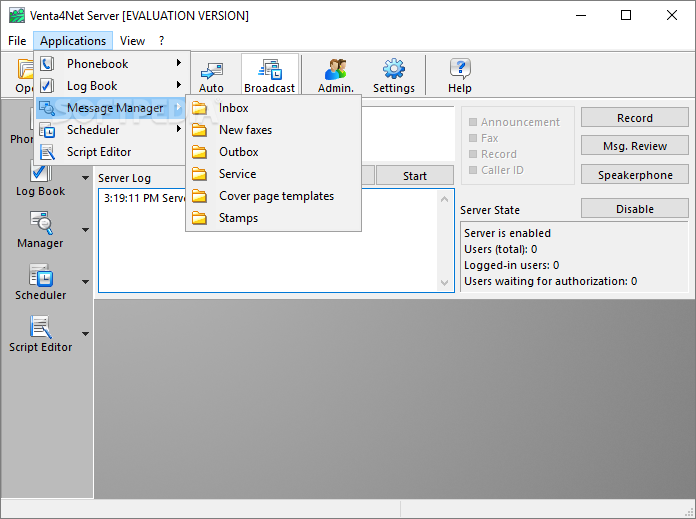Image resolution: width=696 pixels, height=519 pixels.
Task: Choose Outbox from the submenu
Action: click(273, 152)
